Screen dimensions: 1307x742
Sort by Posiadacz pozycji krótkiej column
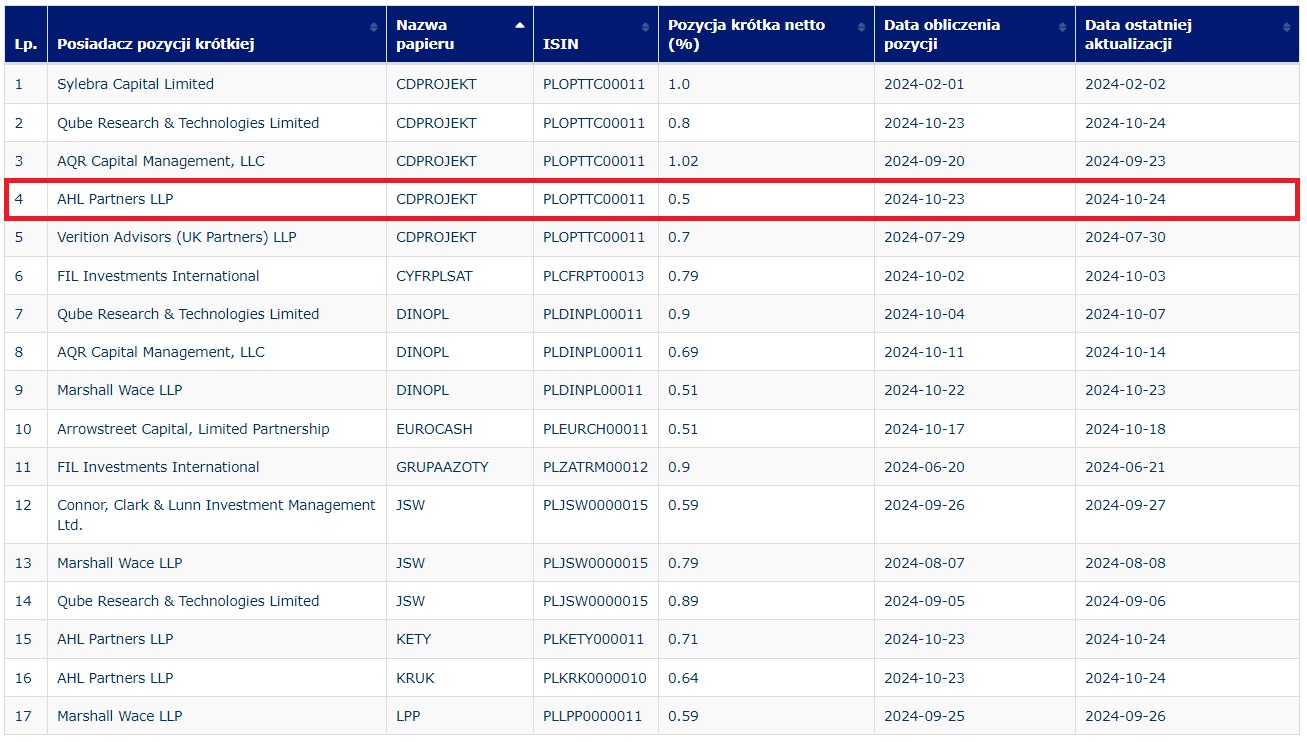(217, 35)
